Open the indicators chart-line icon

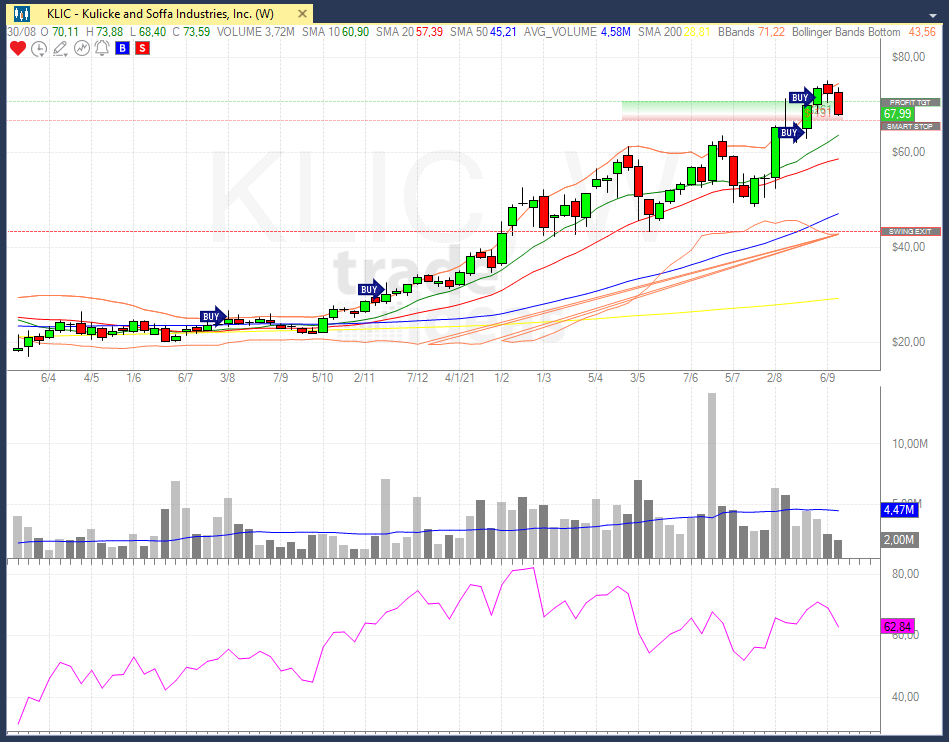click(x=82, y=48)
